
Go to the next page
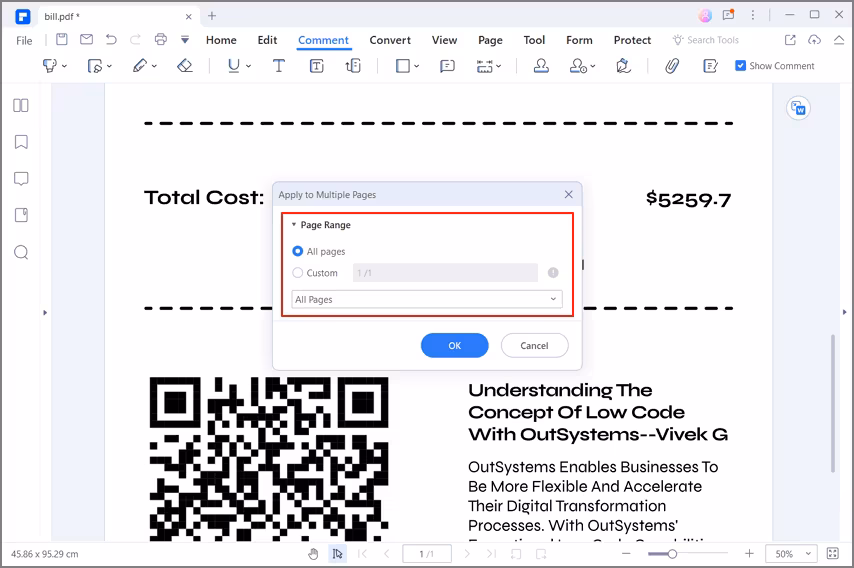[x=467, y=554]
